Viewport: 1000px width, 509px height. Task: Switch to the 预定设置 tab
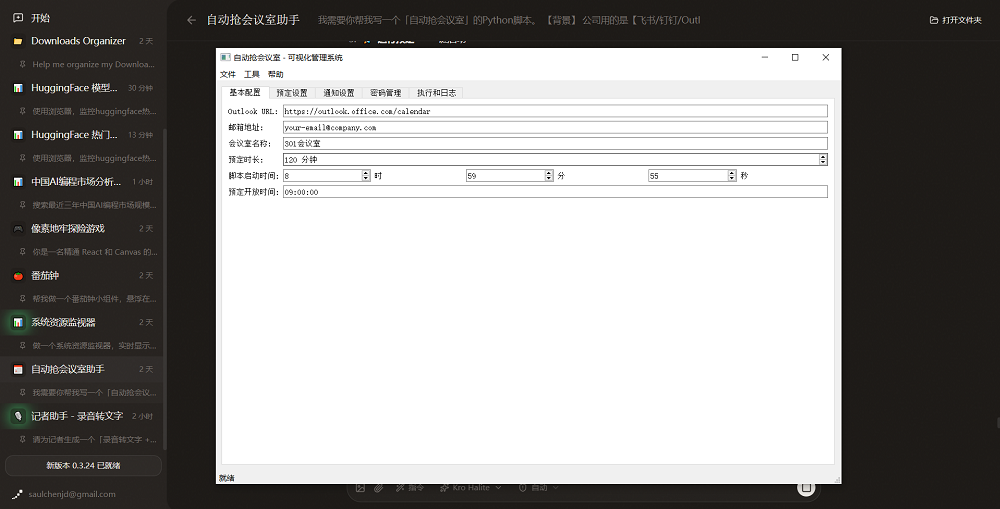tap(292, 93)
